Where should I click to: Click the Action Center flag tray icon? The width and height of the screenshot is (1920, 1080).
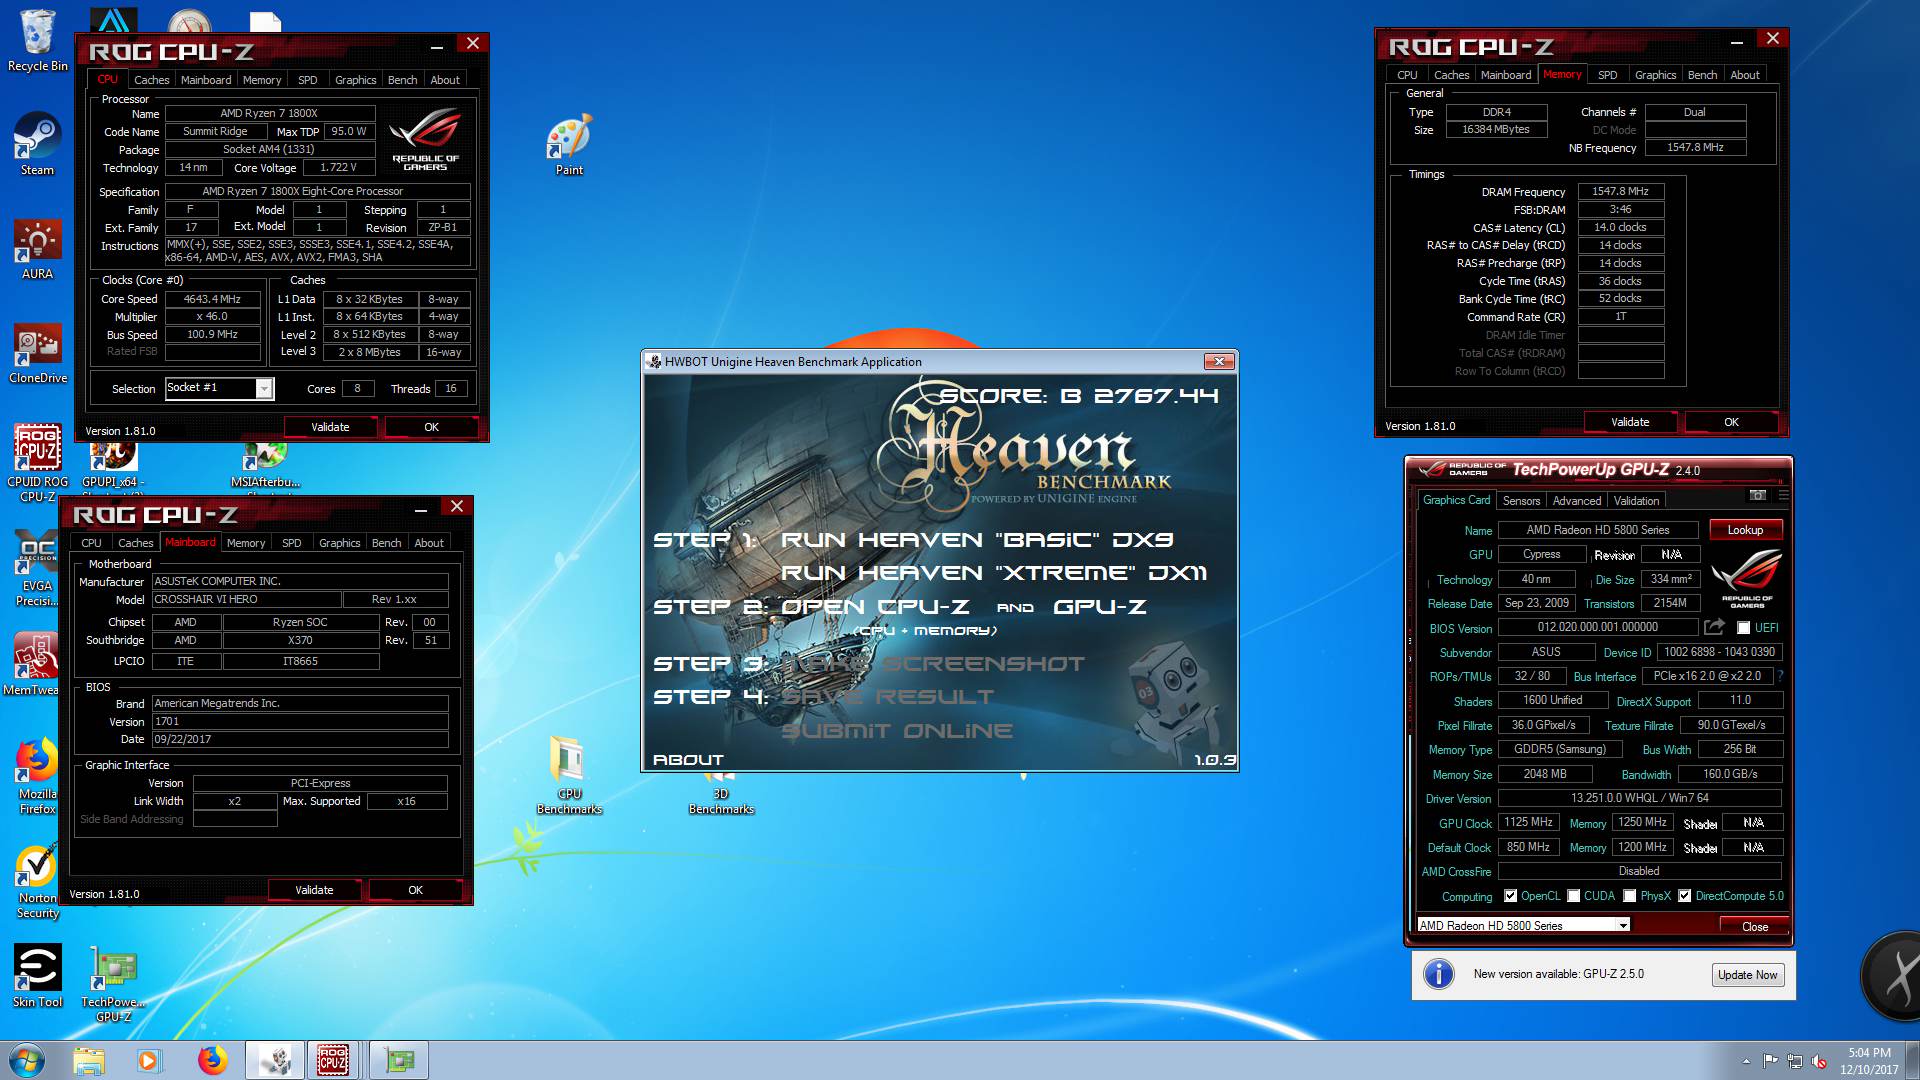coord(1770,1061)
